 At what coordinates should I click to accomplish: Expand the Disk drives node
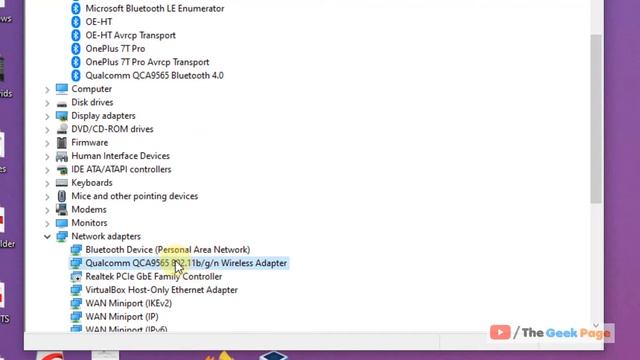pos(47,103)
